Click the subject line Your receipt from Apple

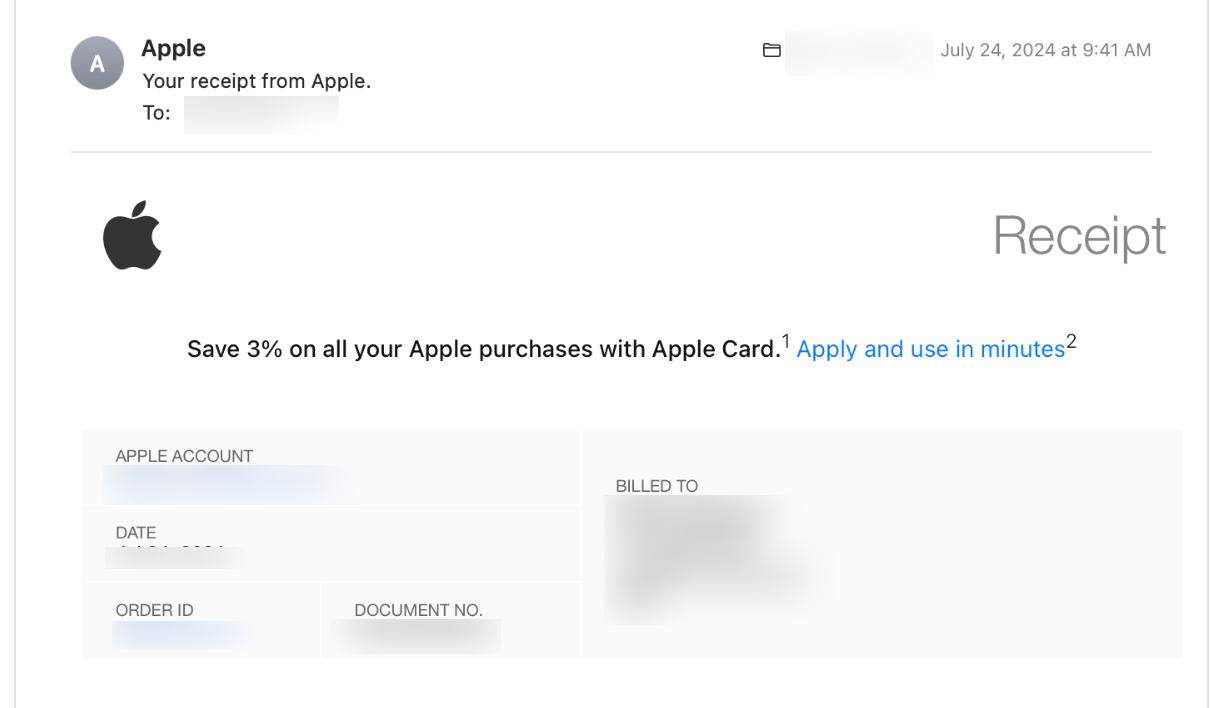[x=256, y=81]
